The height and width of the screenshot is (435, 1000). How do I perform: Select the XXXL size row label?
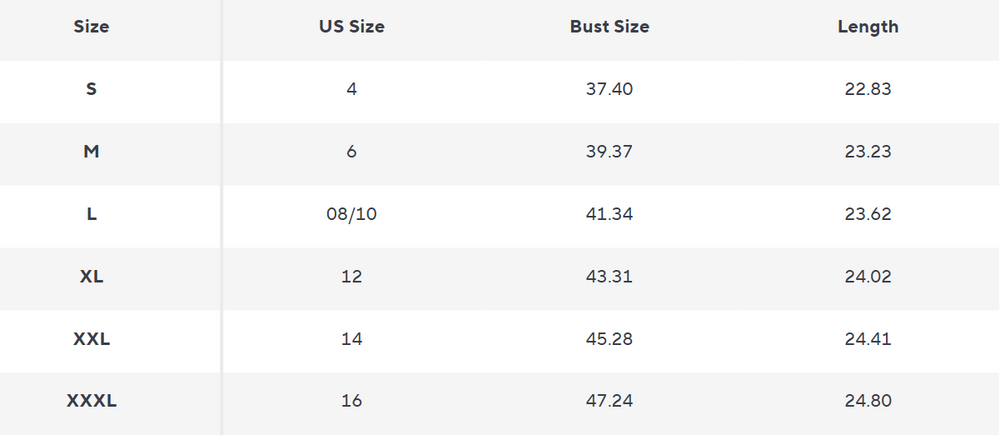[91, 401]
